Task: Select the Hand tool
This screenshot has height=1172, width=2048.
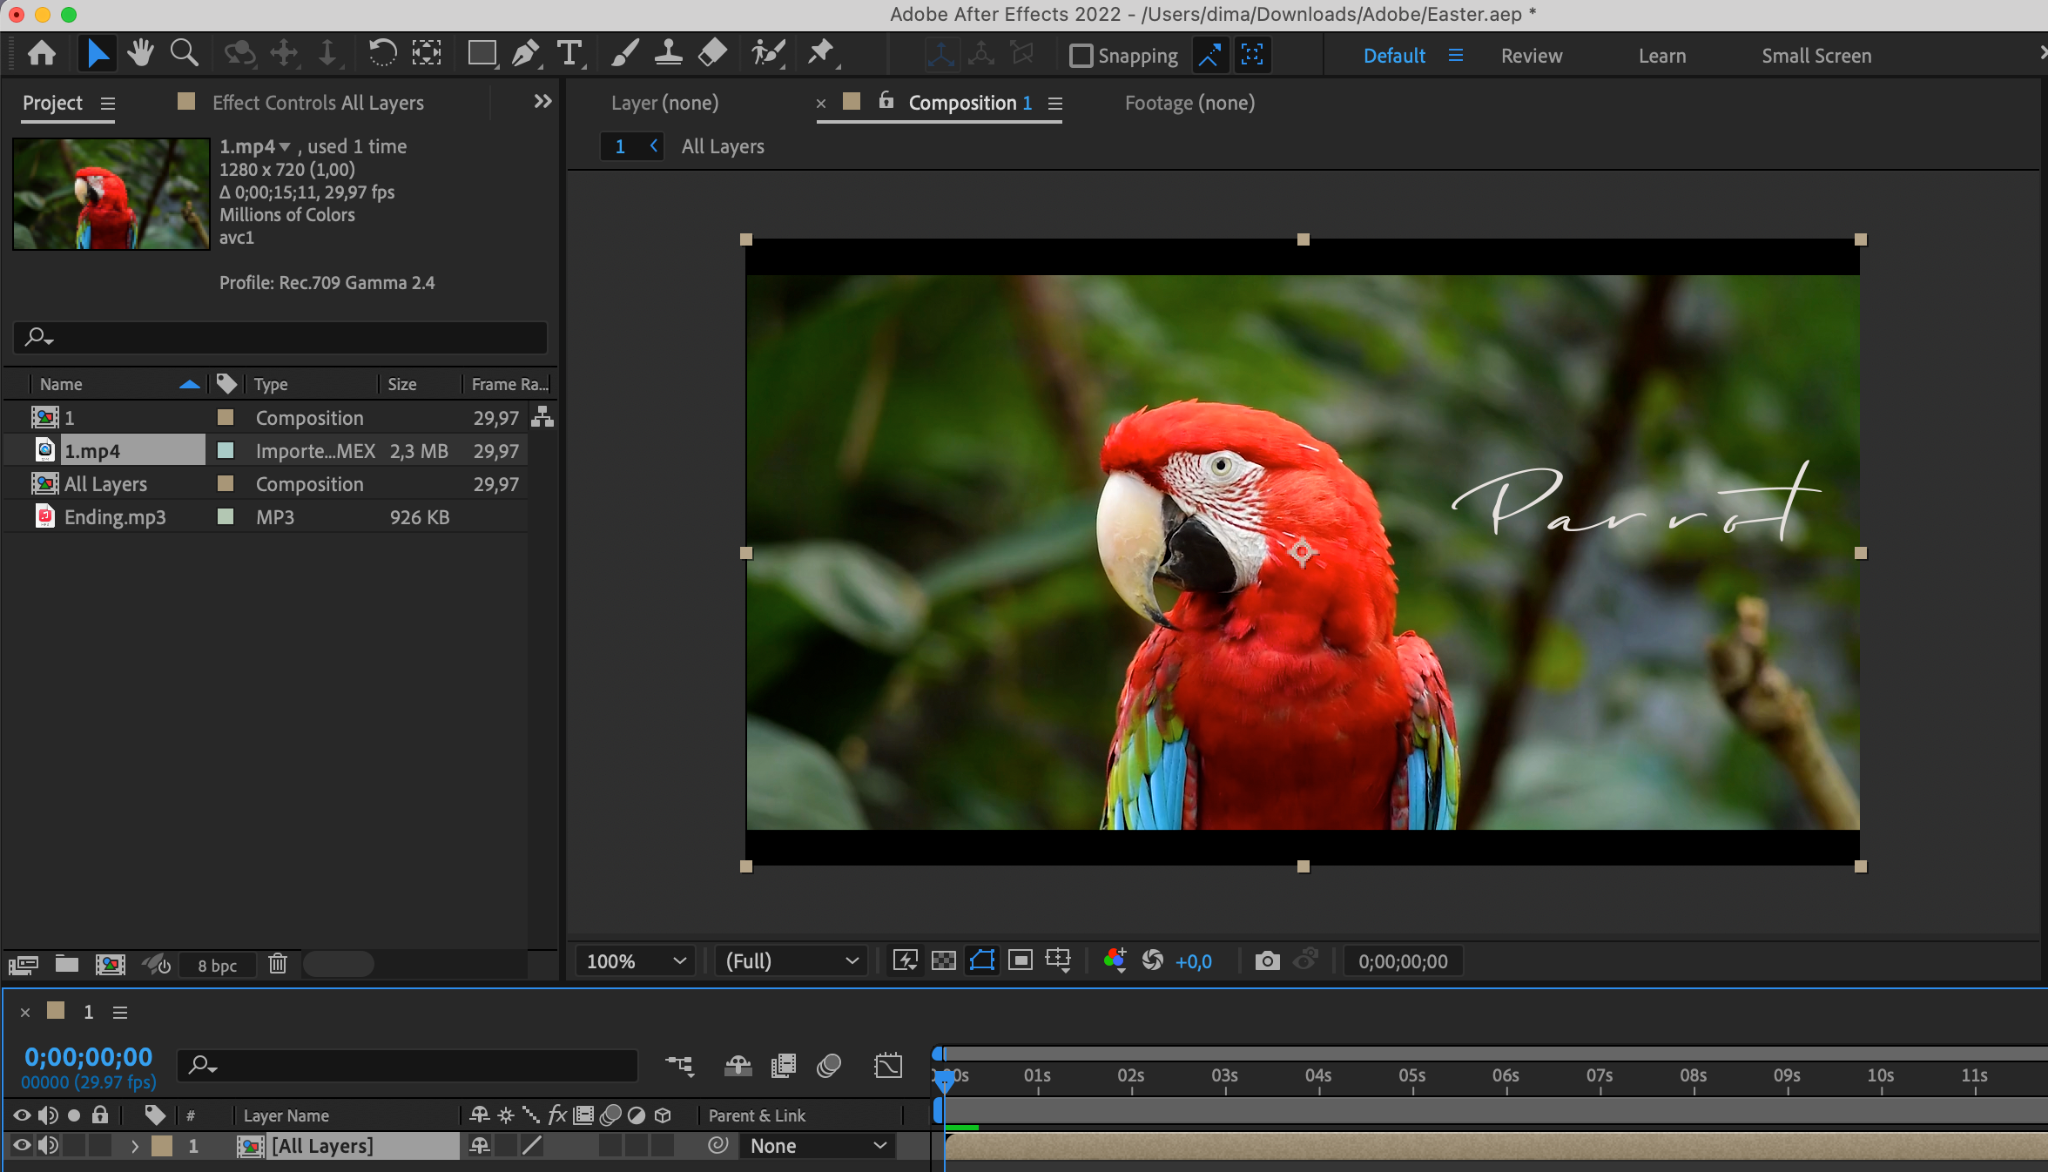Action: pyautogui.click(x=140, y=53)
